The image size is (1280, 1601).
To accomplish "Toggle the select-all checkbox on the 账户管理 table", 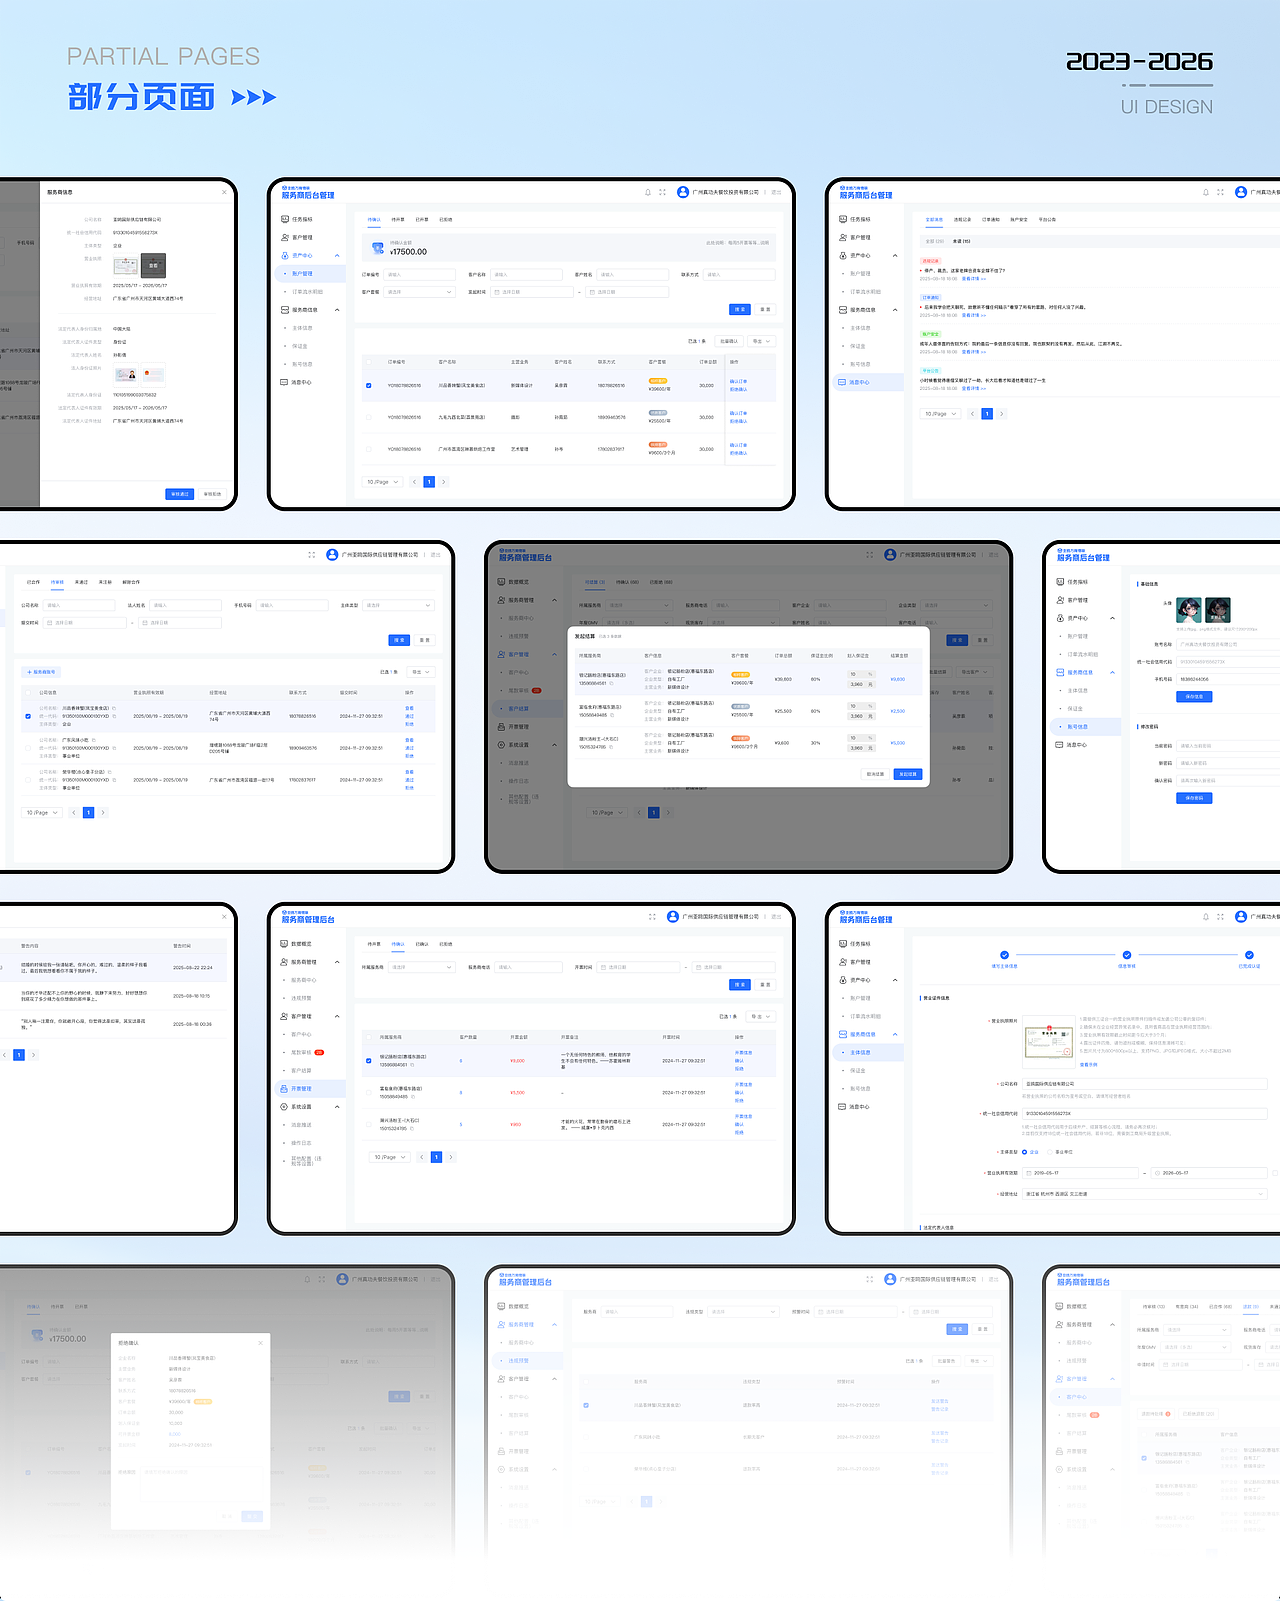I will [369, 362].
